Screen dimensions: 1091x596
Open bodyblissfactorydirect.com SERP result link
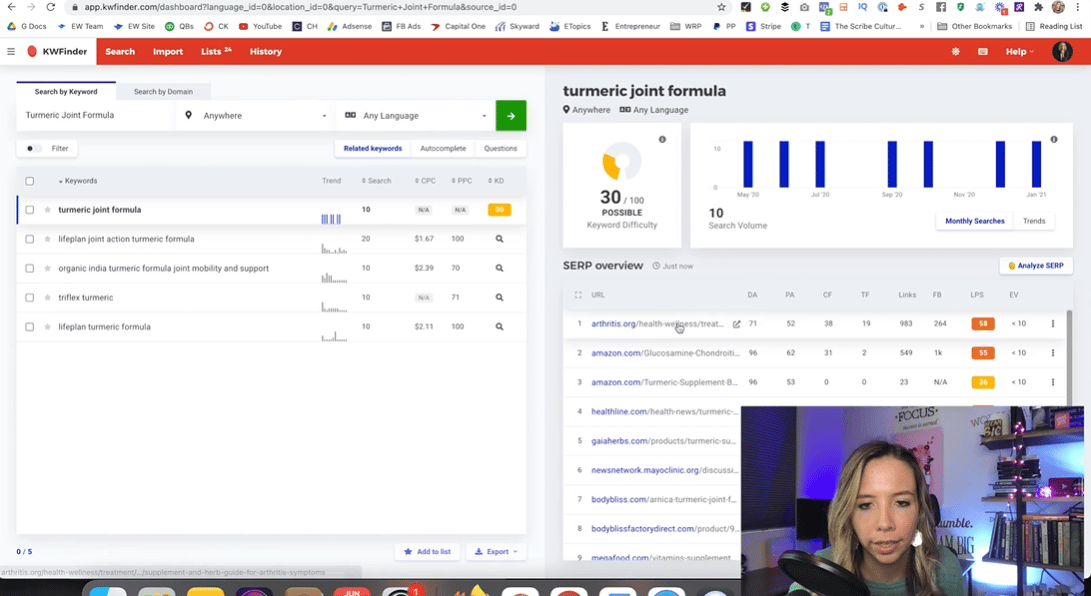(x=664, y=528)
